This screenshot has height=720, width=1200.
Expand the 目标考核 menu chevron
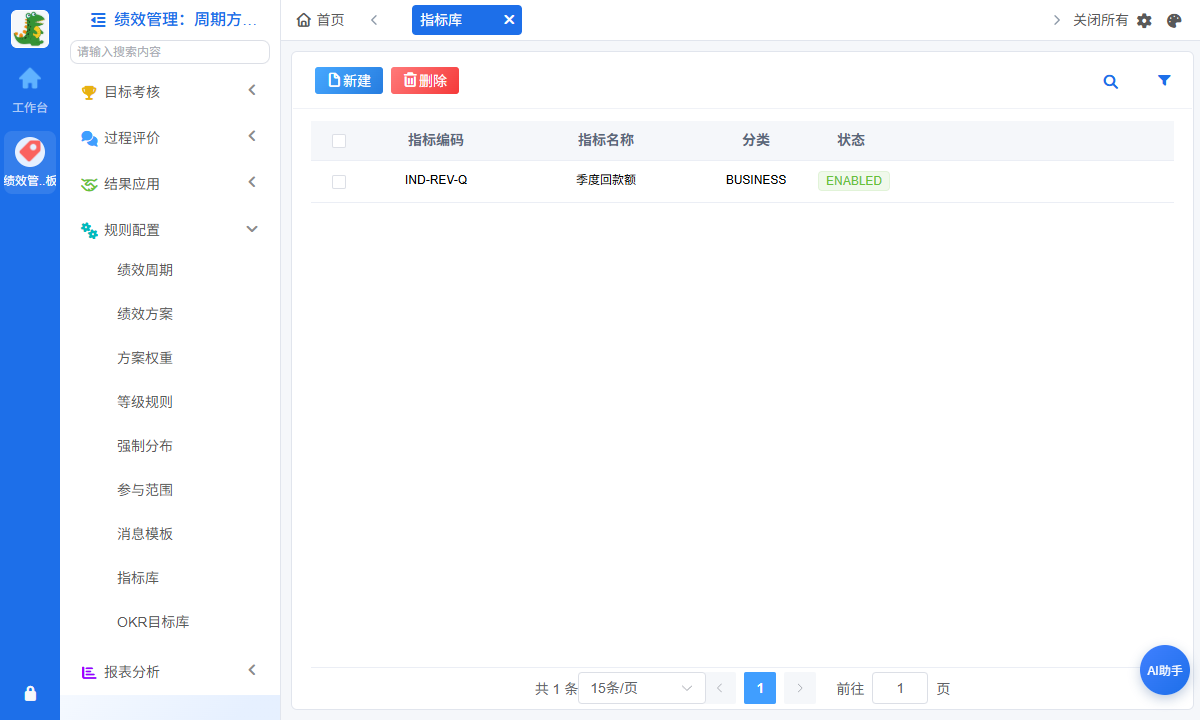coord(252,90)
